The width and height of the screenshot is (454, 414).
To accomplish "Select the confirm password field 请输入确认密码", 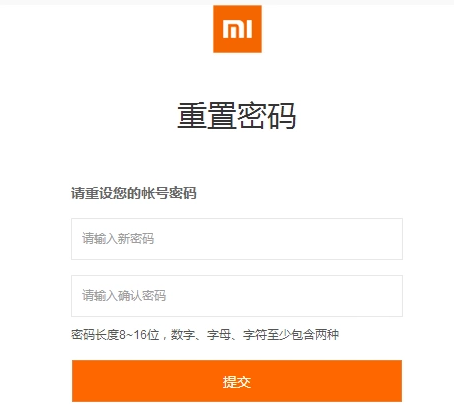I will tap(237, 296).
